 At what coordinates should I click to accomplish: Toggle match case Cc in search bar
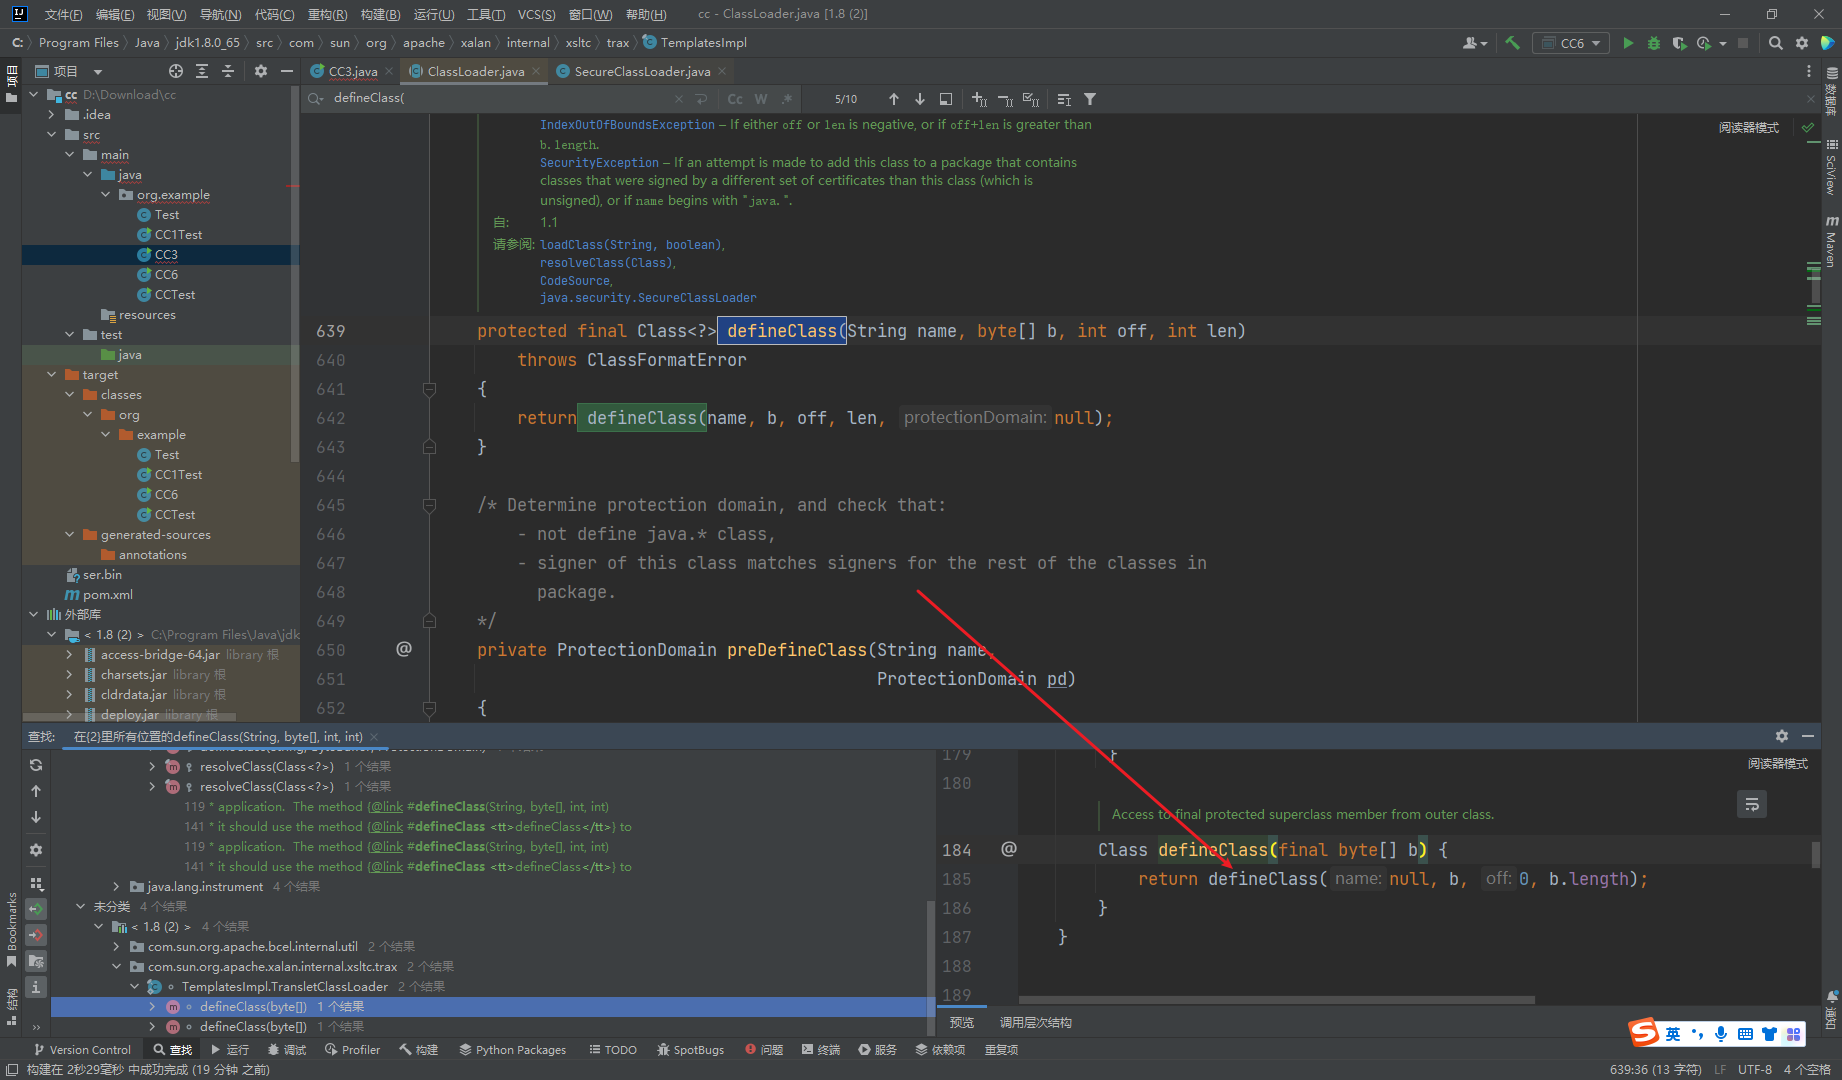(735, 99)
